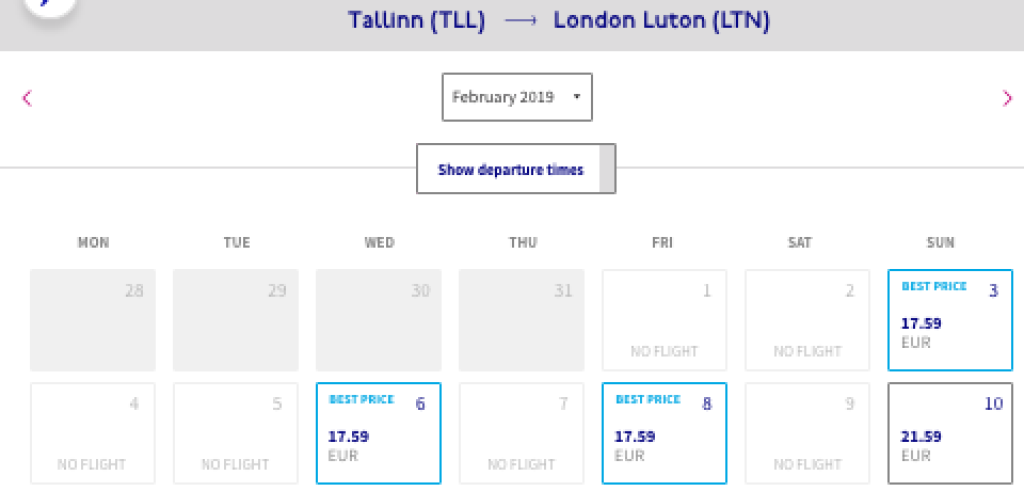1024x491 pixels.
Task: Pick February 10 flight at 21.59 EUR
Action: point(950,433)
